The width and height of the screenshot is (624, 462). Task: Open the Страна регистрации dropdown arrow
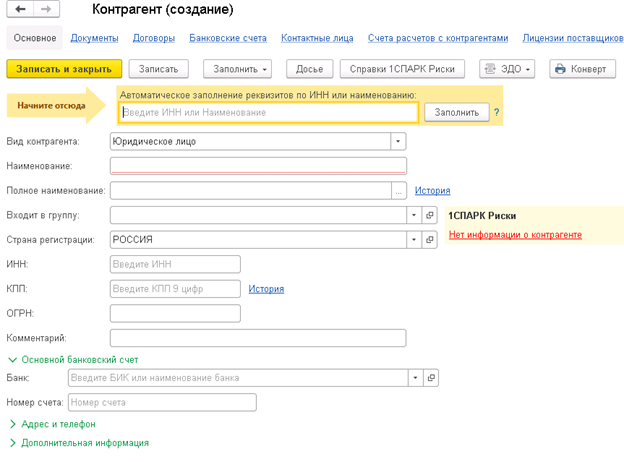(x=414, y=240)
